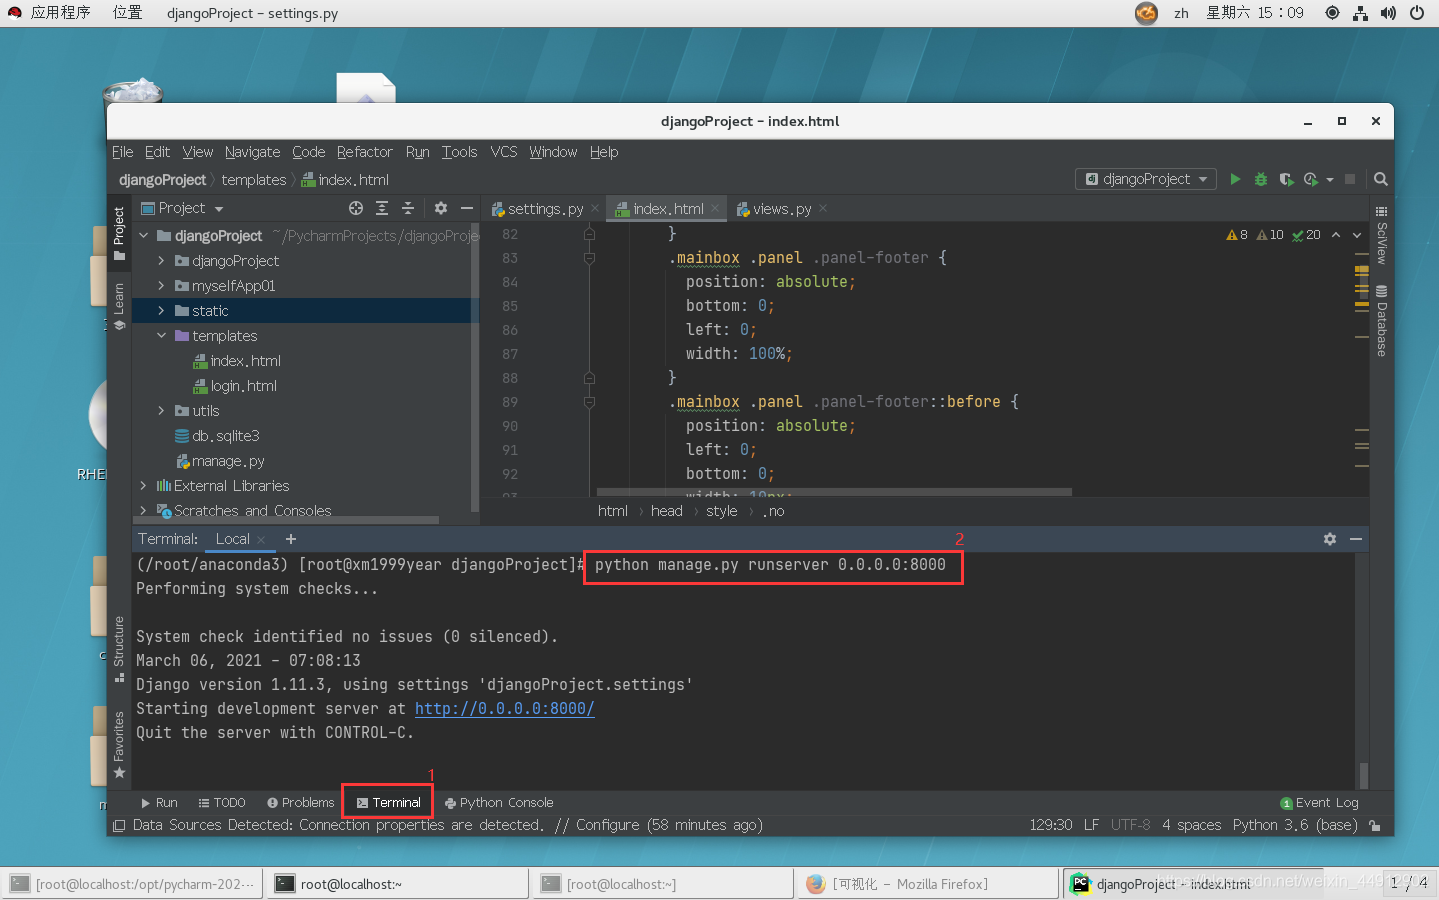Viewport: 1439px width, 900px height.
Task: Go to previous highlighted error arrow
Action: pos(1336,235)
